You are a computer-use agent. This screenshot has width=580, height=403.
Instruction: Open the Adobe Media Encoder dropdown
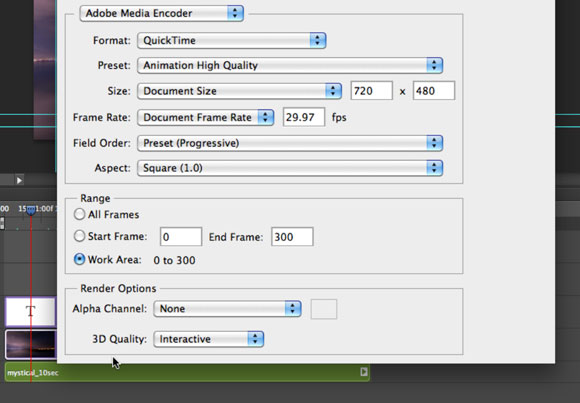tap(161, 13)
